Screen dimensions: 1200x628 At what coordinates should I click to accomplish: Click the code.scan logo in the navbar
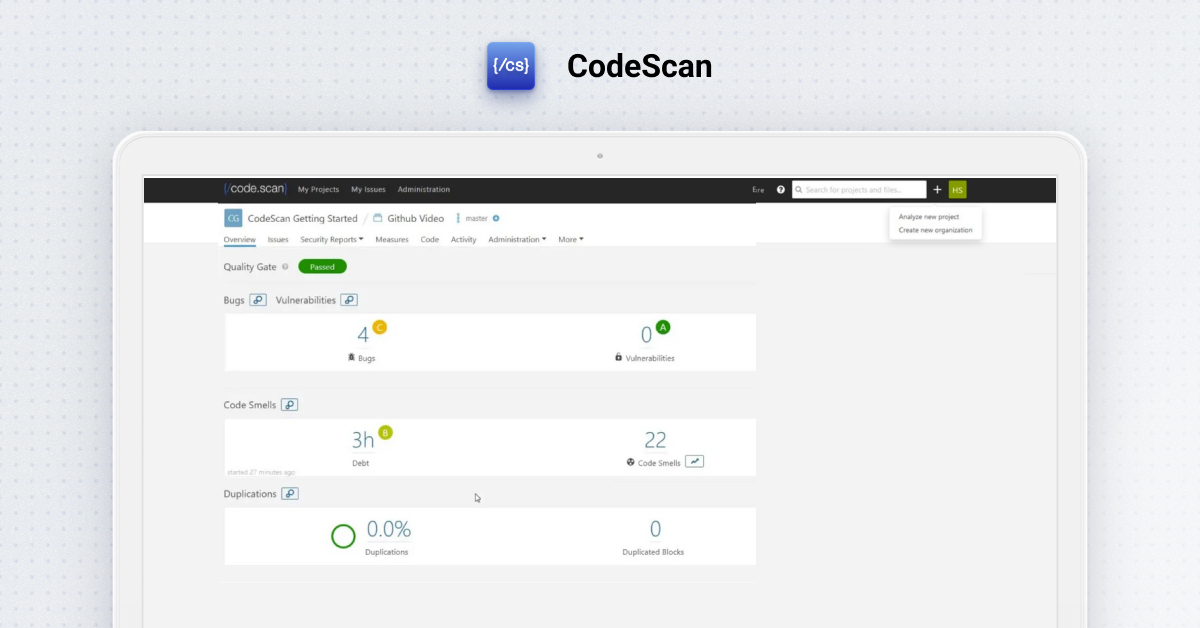click(x=255, y=189)
